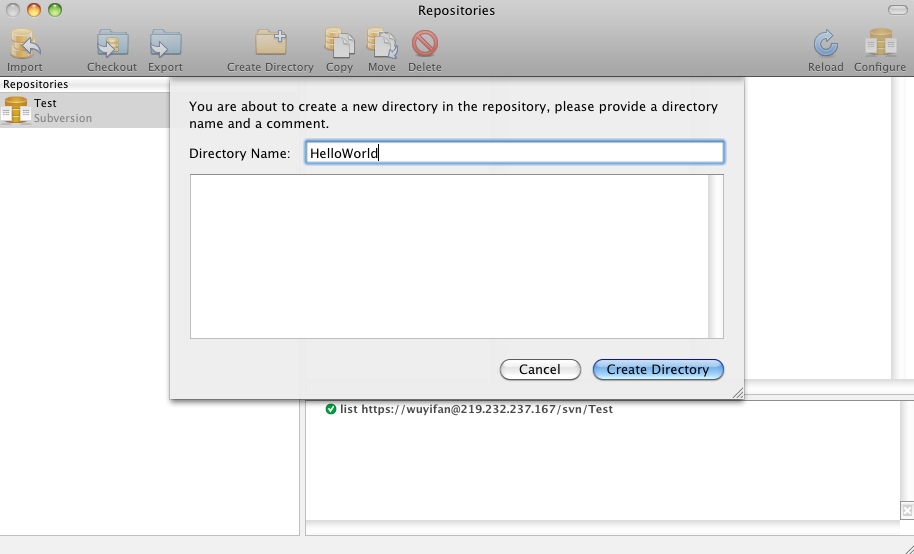Select the Move toolbar icon
The width and height of the screenshot is (914, 554).
pos(382,44)
